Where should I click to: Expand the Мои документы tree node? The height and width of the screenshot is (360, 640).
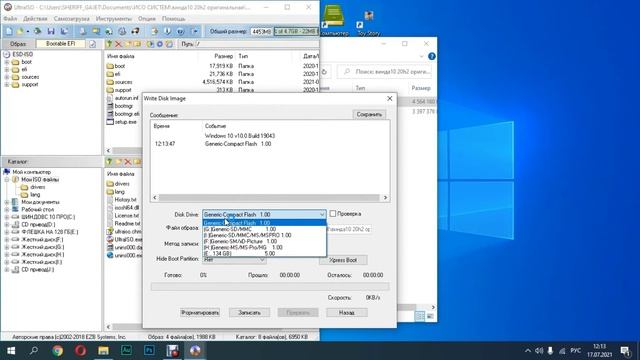tap(7, 202)
